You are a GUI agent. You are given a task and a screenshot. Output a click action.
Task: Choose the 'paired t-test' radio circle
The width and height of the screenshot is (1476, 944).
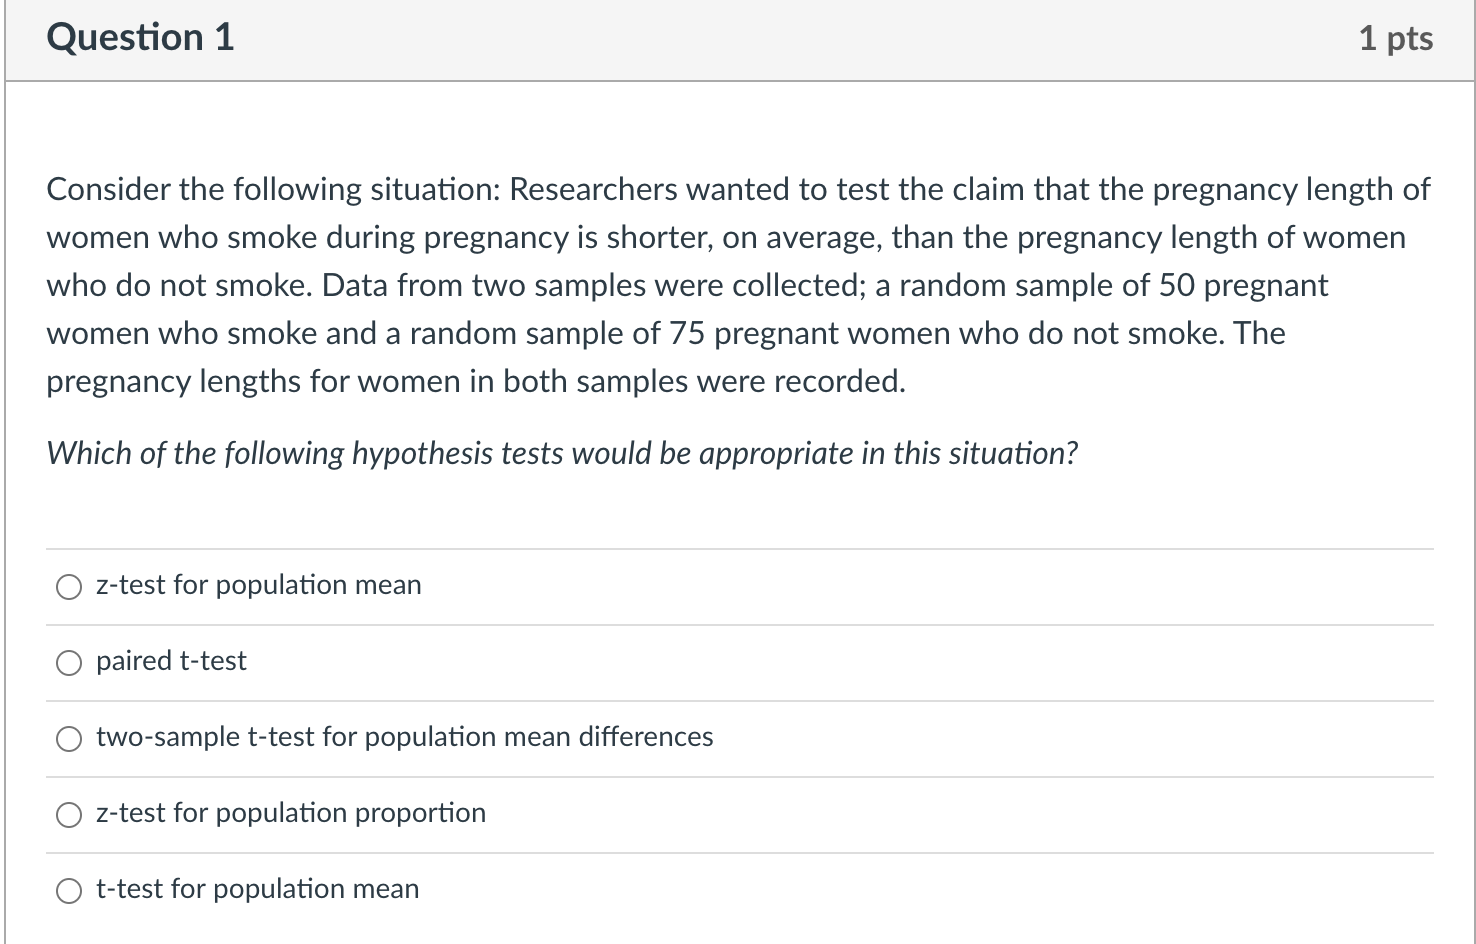pos(69,663)
